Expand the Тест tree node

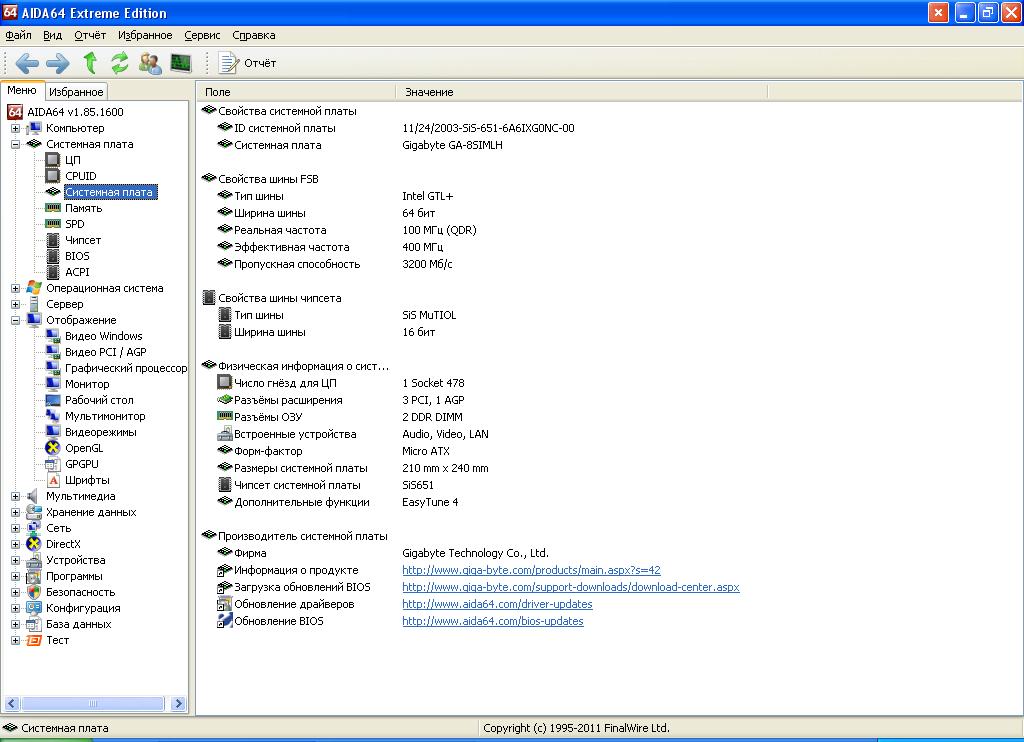(x=15, y=640)
